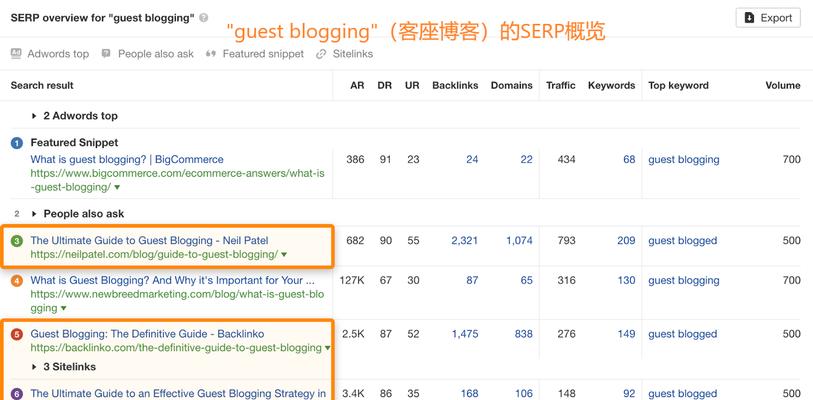Click the Keywords column header

(x=611, y=86)
